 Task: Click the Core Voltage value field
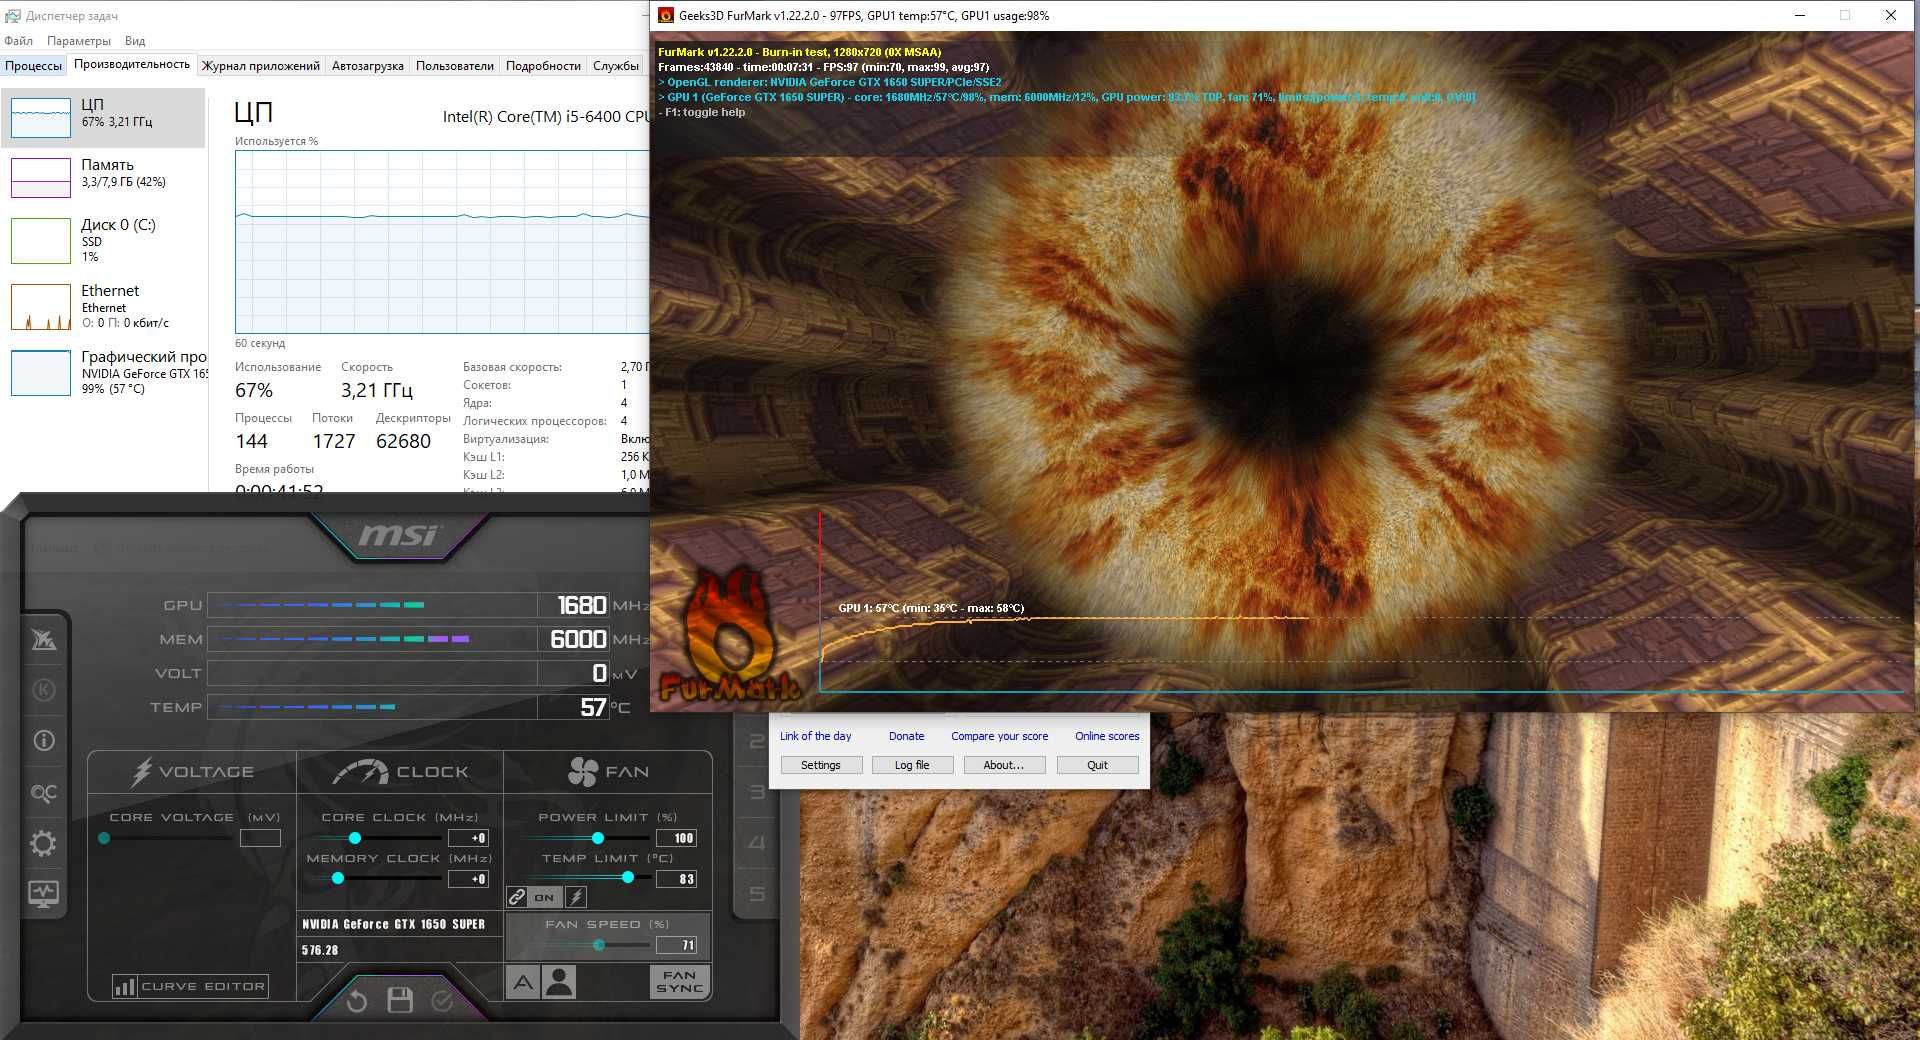click(260, 838)
